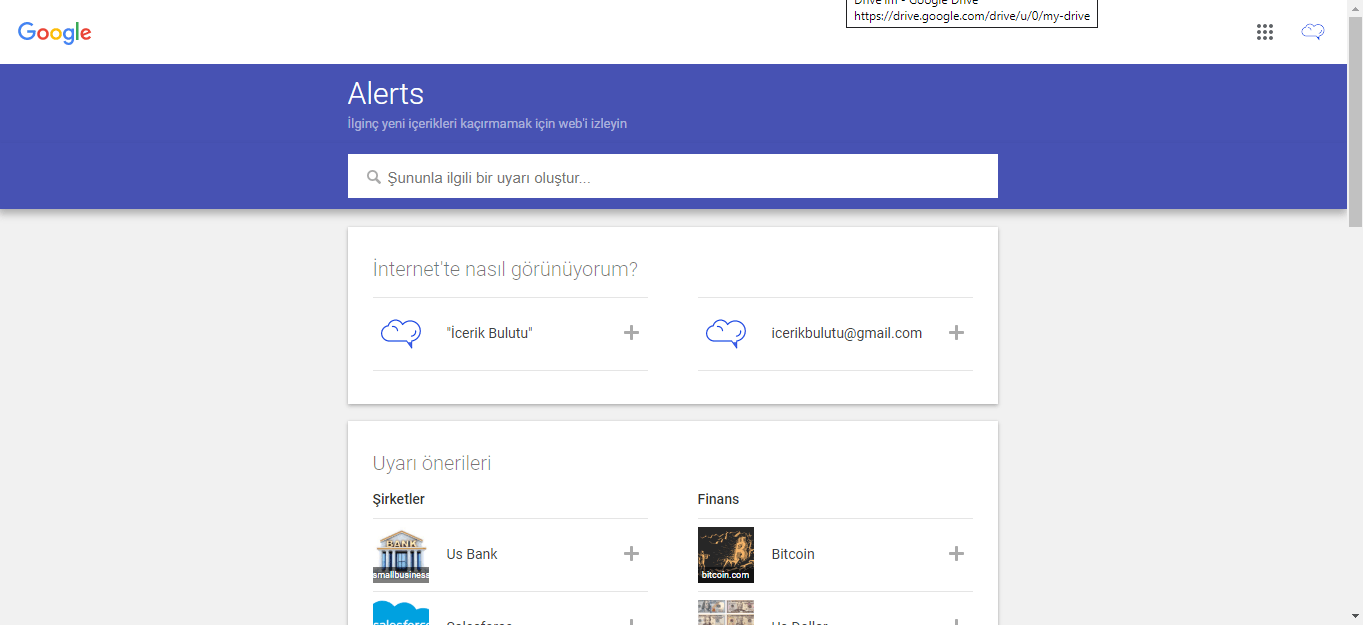Add an alert for icerikbulutu@gmail.com
Viewport: 1363px width, 625px height.
click(956, 332)
